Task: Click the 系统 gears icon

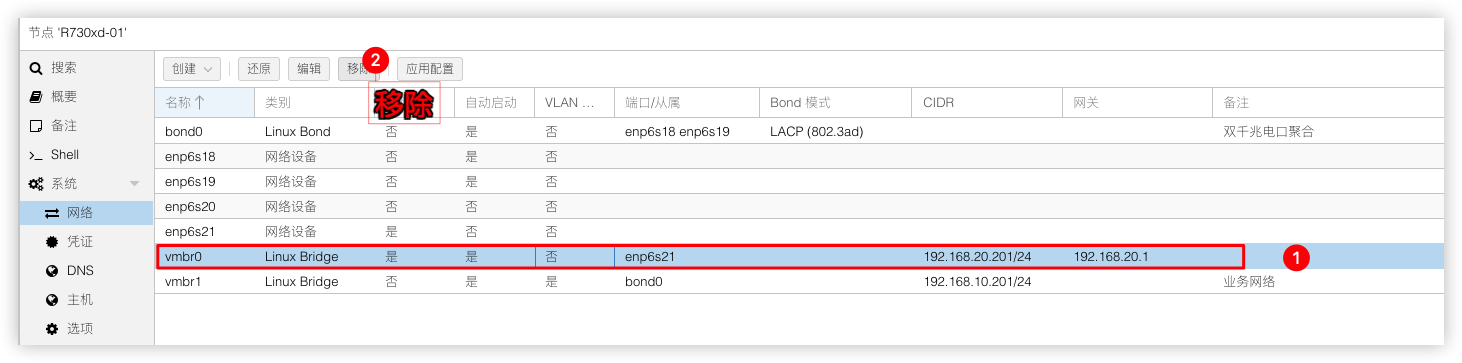Action: click(36, 184)
